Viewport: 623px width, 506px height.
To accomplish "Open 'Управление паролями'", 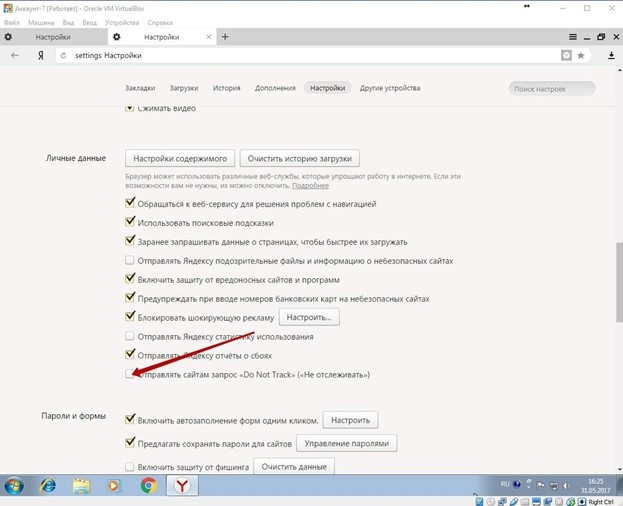I will (x=346, y=443).
